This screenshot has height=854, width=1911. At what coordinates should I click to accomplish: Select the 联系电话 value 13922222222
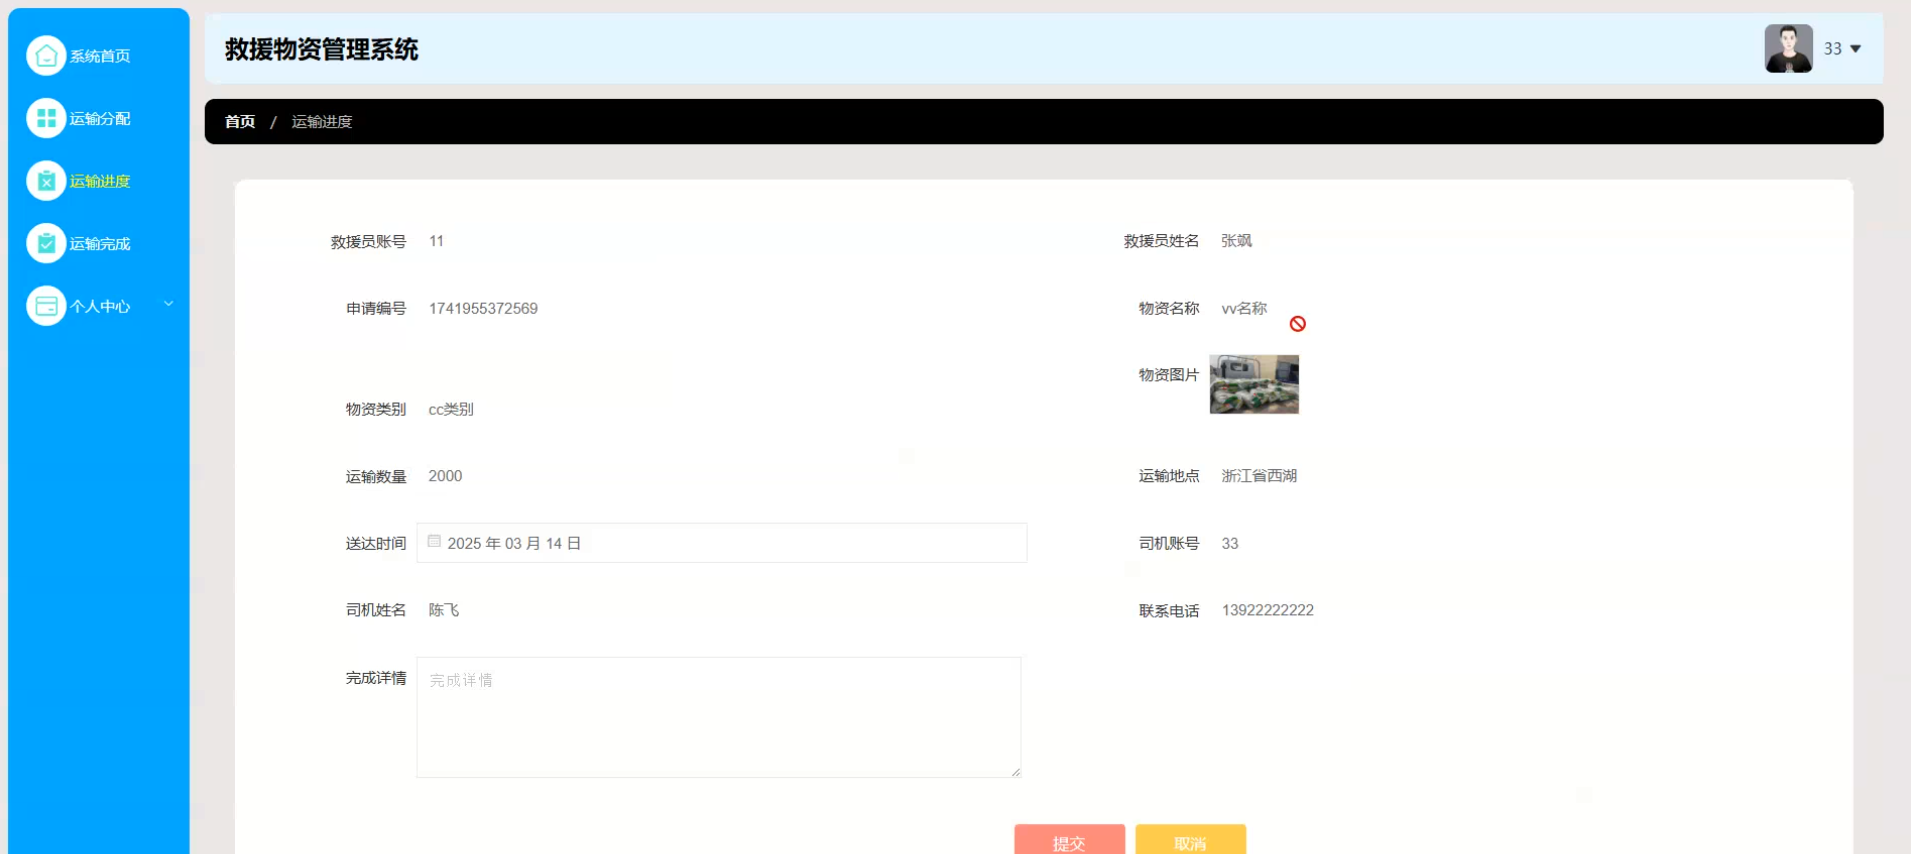[x=1268, y=610]
